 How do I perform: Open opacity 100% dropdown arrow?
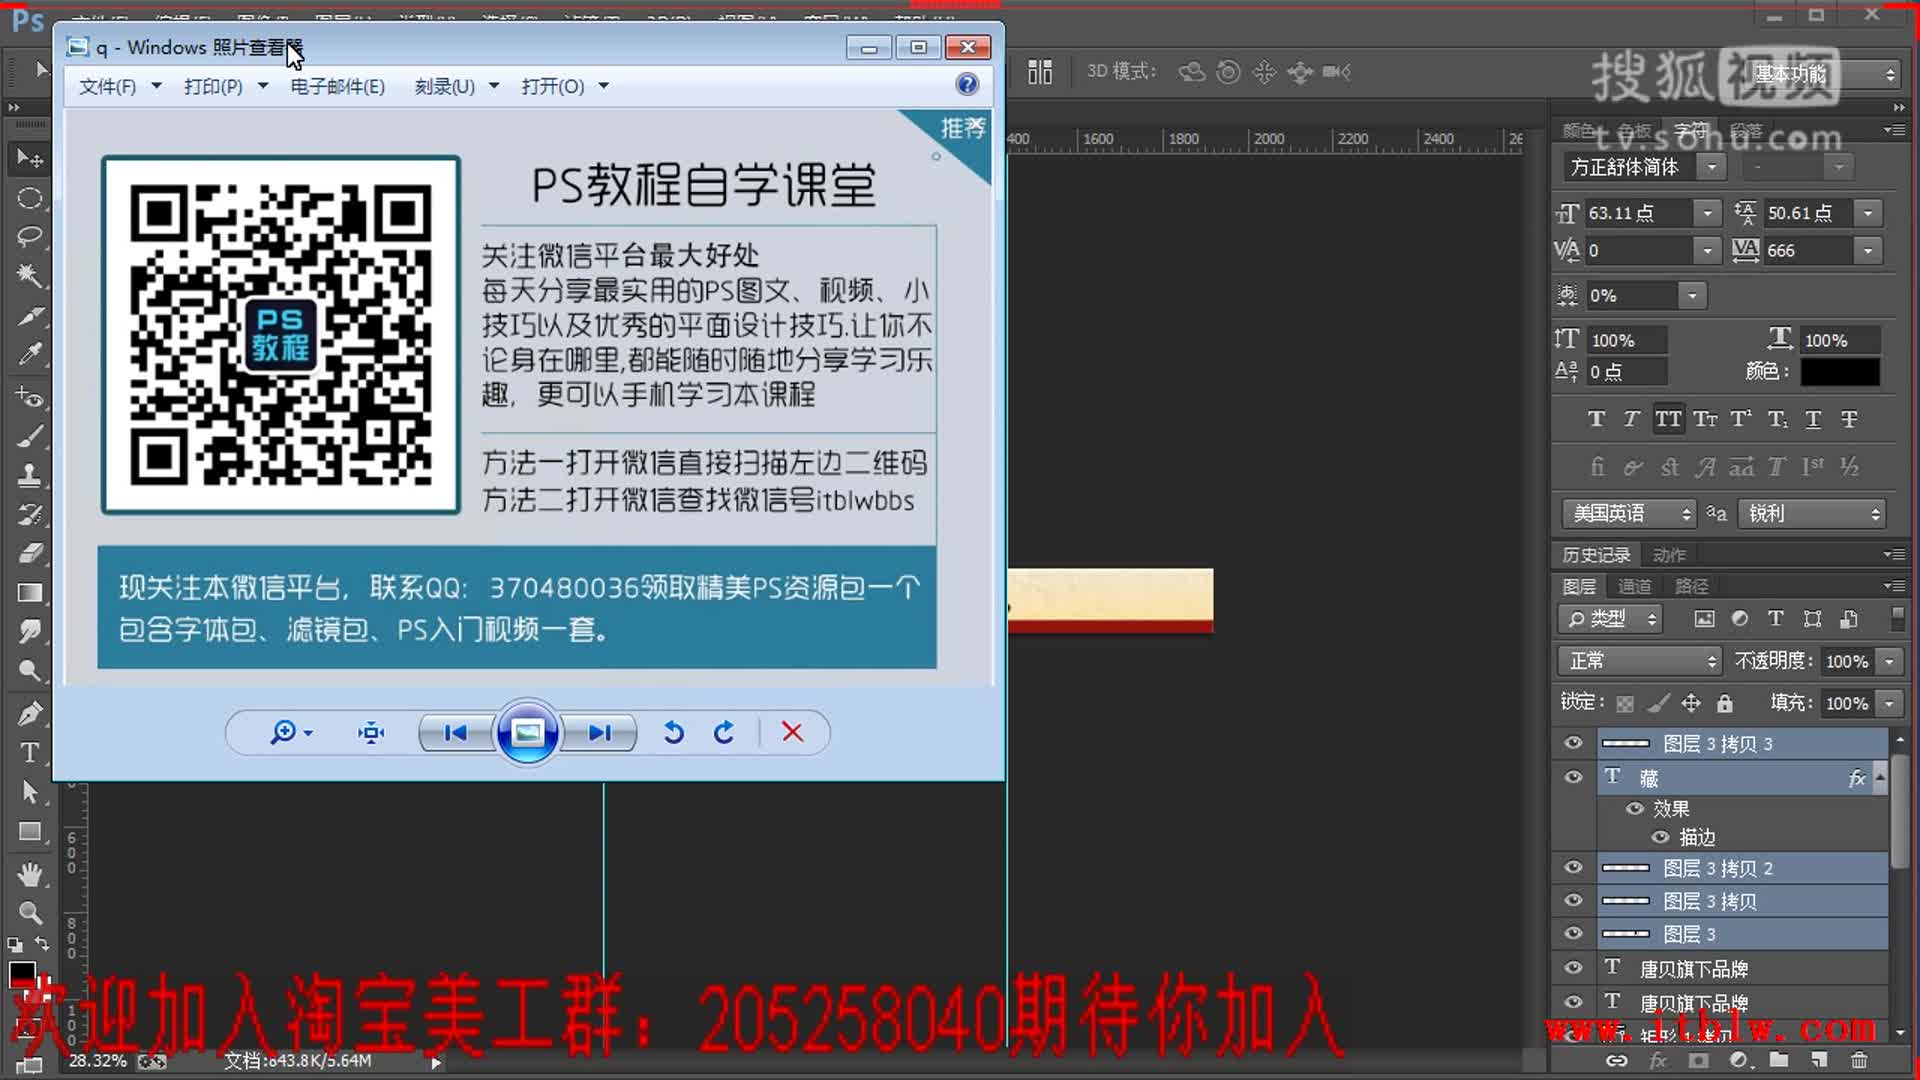1889,661
